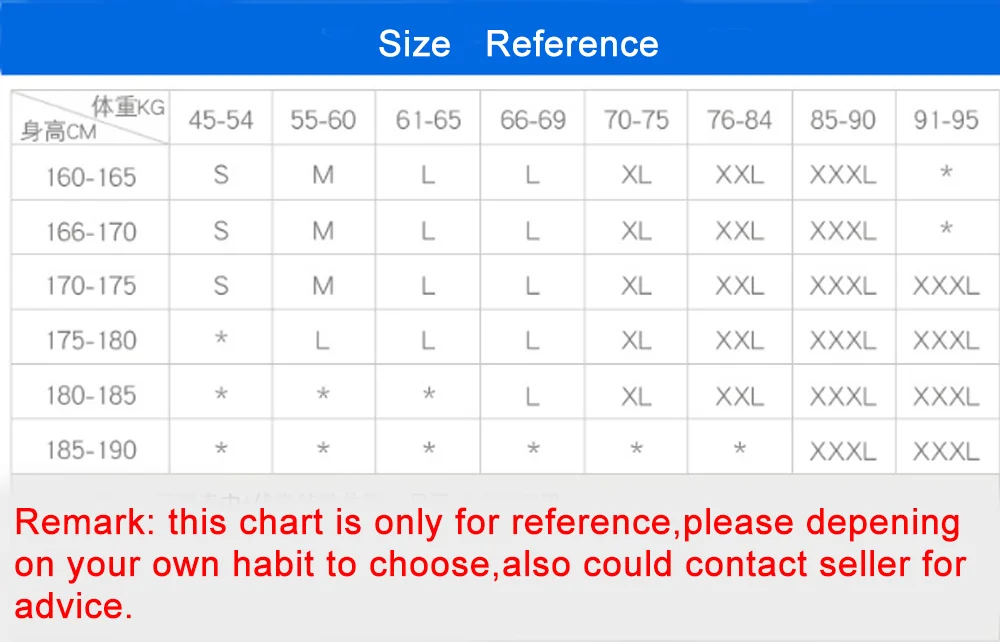
Task: Click the 166-170 height row label
Action: [91, 232]
